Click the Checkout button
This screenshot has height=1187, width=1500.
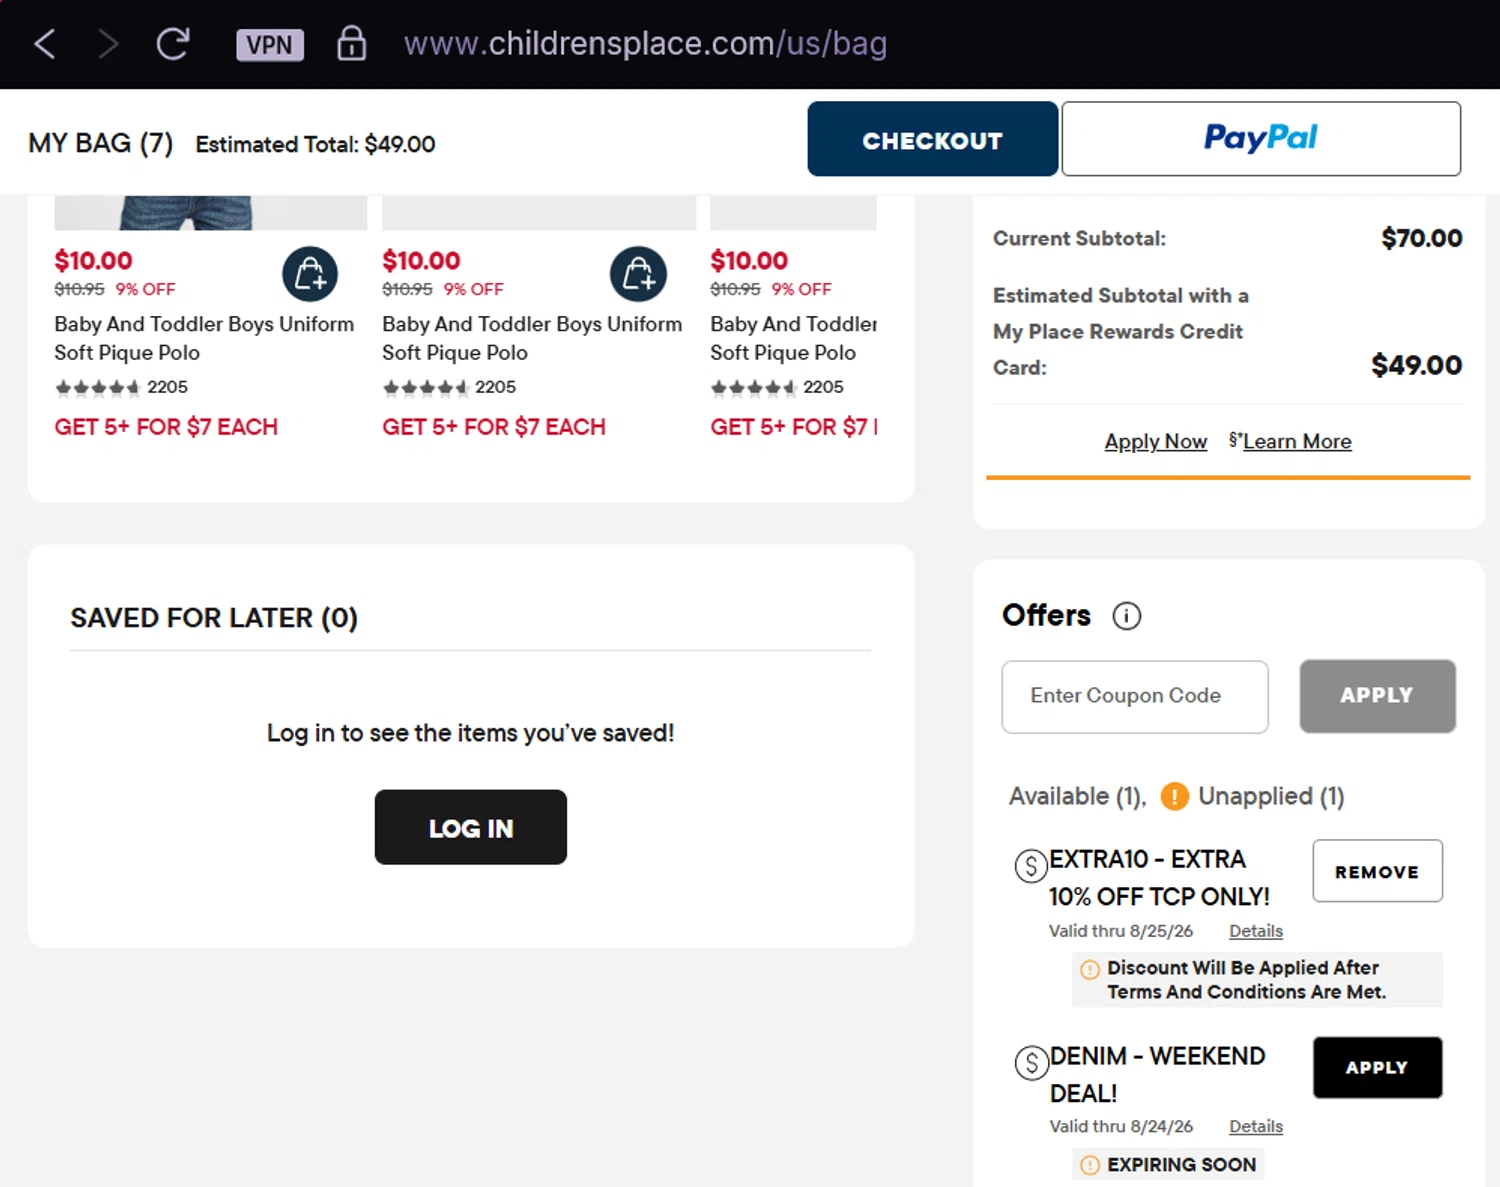point(932,139)
